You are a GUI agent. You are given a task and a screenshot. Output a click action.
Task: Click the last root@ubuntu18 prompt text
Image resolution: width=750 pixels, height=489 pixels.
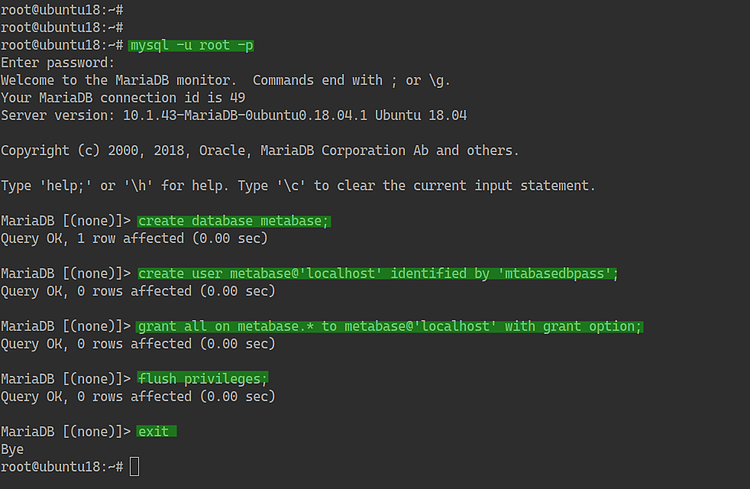click(x=62, y=467)
